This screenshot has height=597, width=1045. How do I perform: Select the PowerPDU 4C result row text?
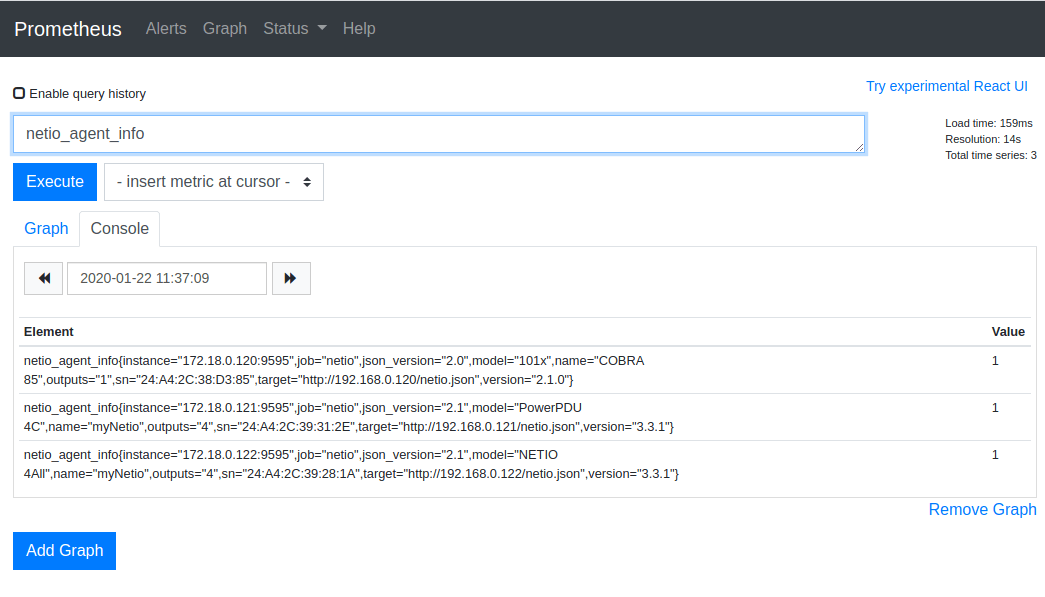pos(349,417)
